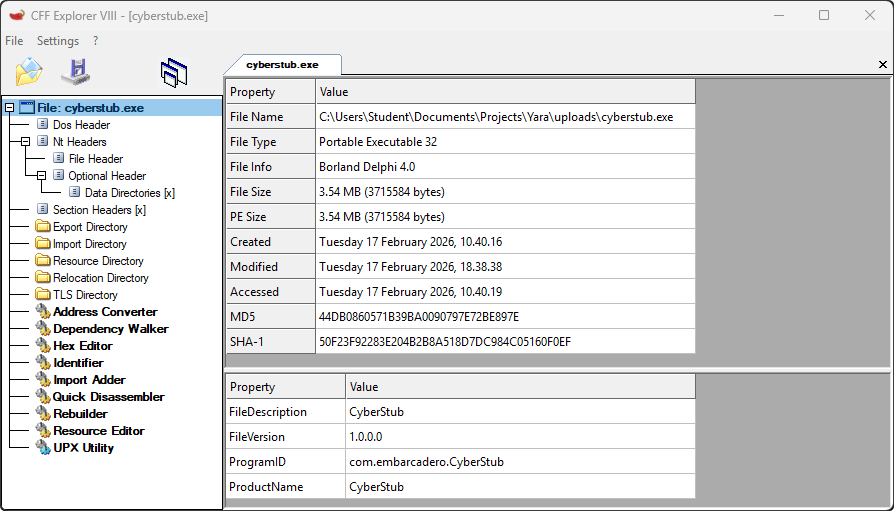Select the Quick Disassembler tool
Viewport: 894px width, 511px height.
[x=108, y=397]
